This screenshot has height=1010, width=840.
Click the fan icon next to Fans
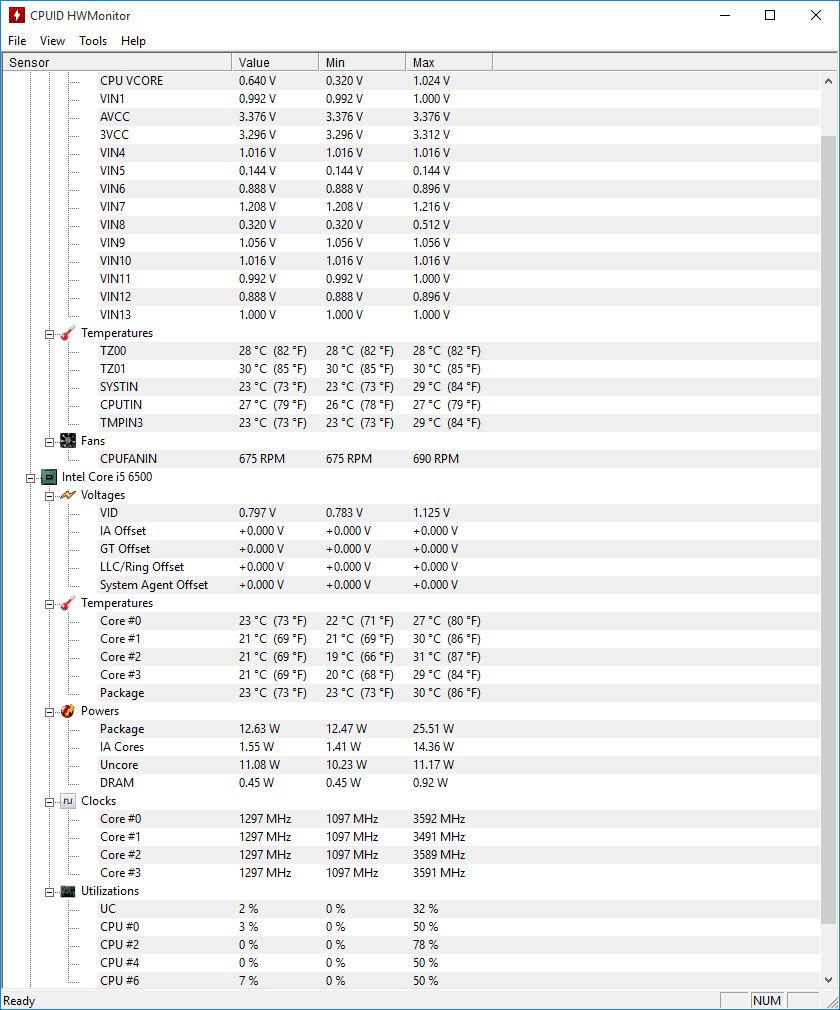tap(68, 441)
